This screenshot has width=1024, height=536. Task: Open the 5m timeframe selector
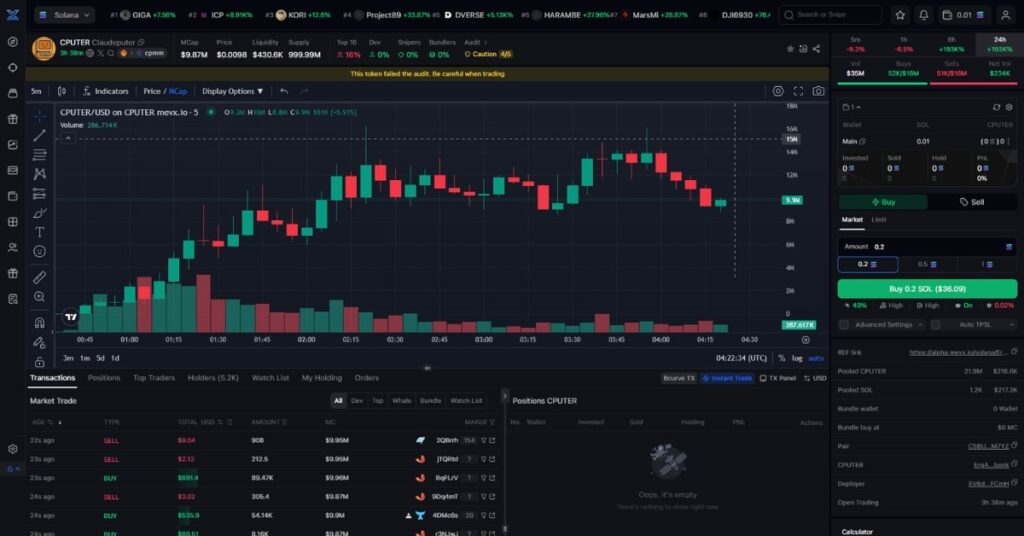[x=36, y=91]
